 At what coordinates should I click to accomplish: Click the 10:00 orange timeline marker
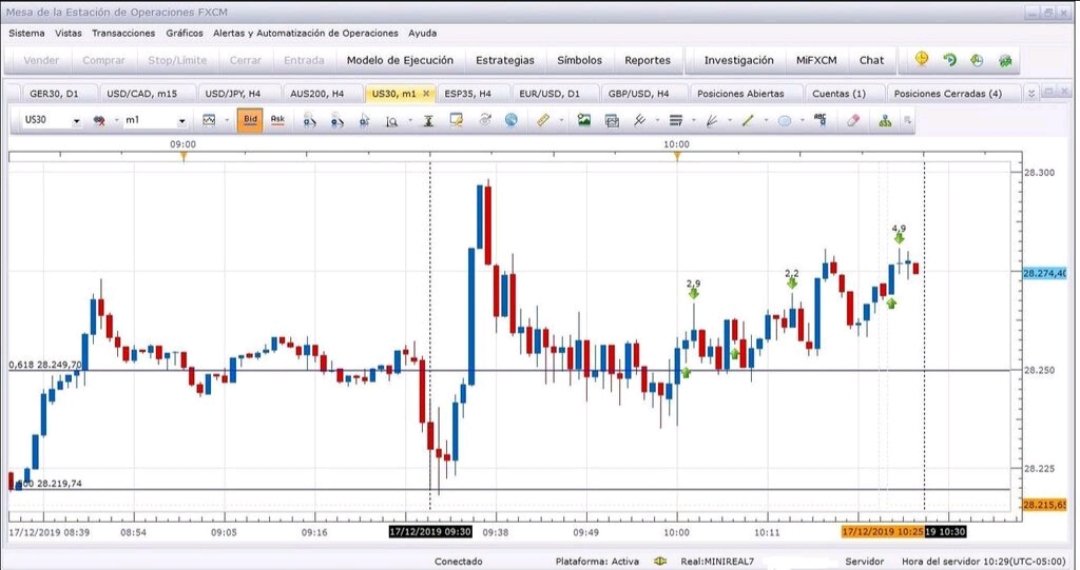[x=677, y=156]
